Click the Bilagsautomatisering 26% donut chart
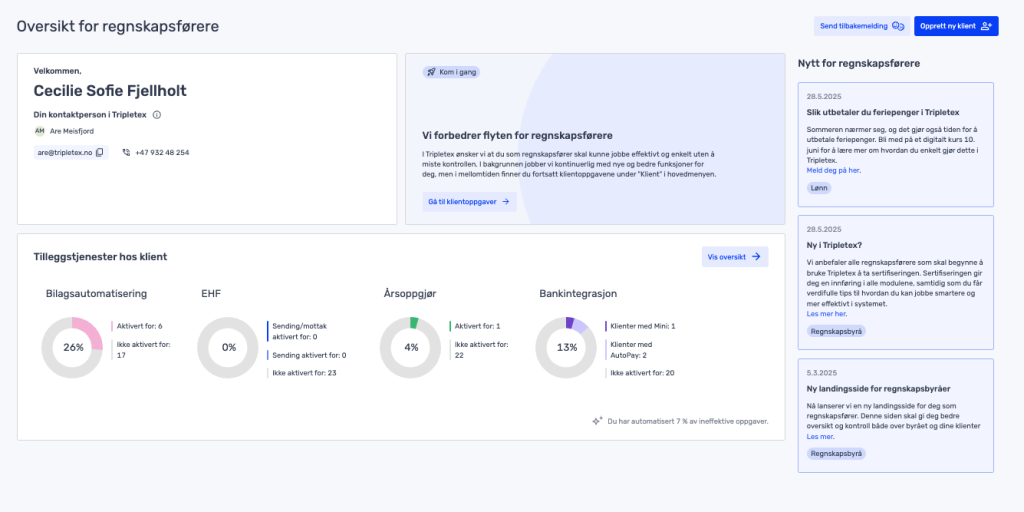1024x512 pixels. point(72,348)
